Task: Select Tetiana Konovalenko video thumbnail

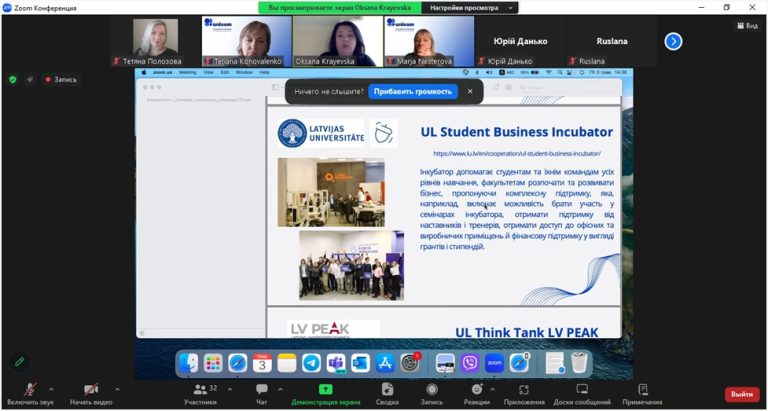Action: (247, 41)
